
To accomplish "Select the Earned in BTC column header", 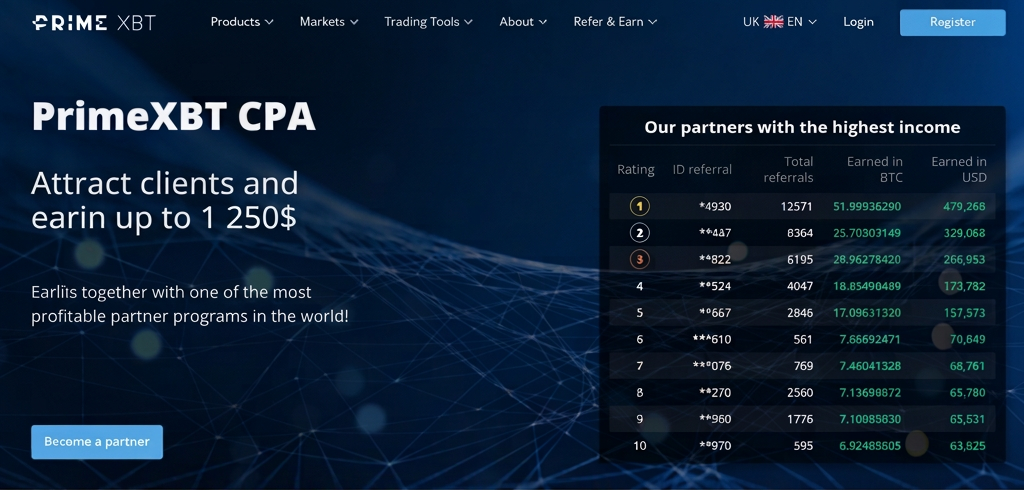I will pyautogui.click(x=874, y=169).
